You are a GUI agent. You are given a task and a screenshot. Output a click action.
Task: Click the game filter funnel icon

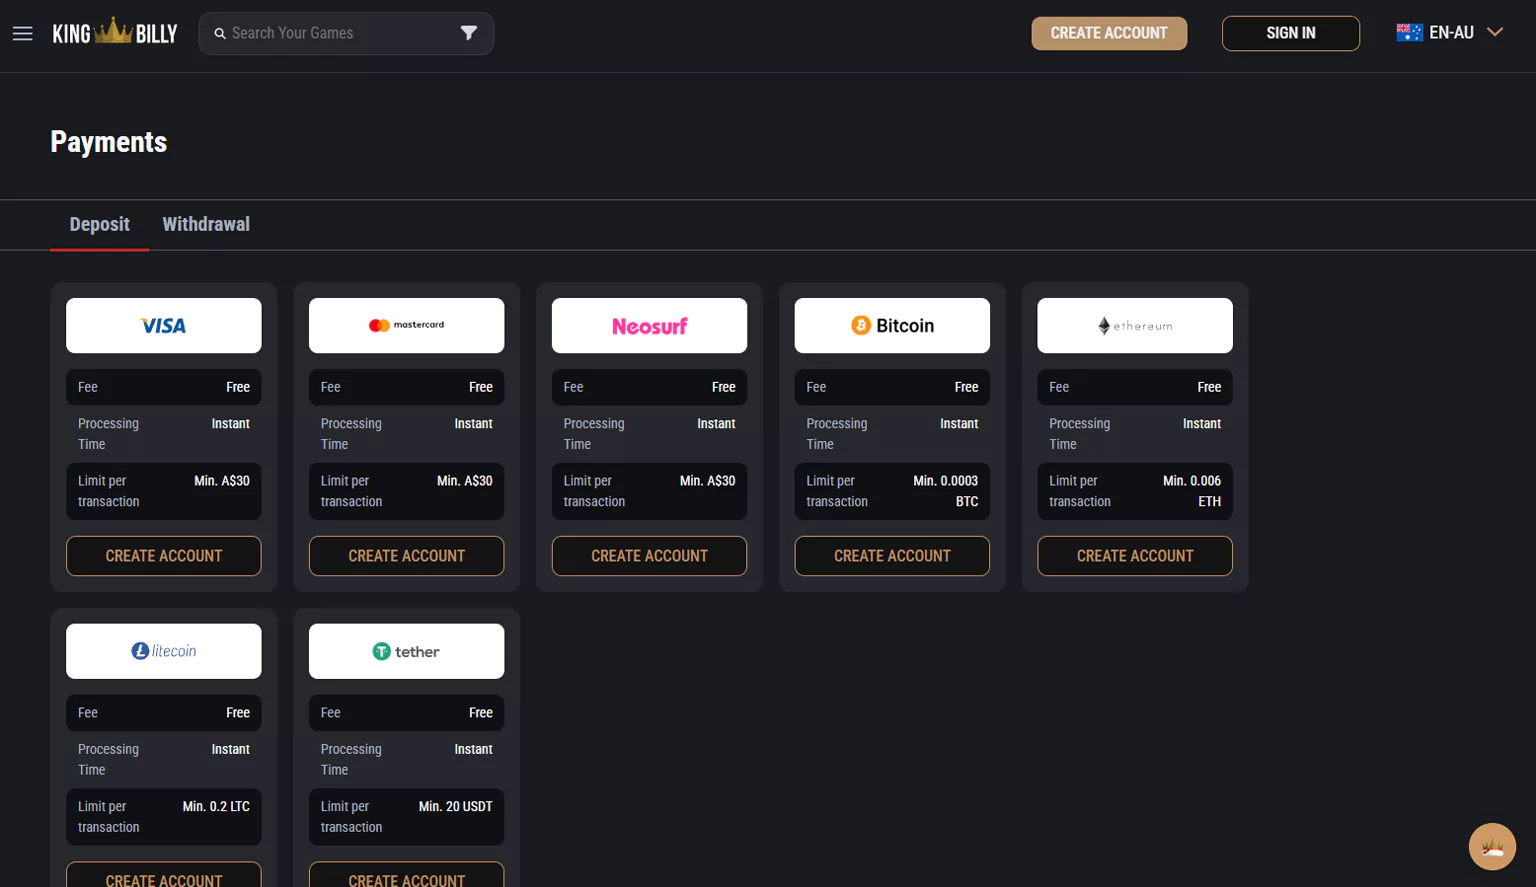pos(468,33)
